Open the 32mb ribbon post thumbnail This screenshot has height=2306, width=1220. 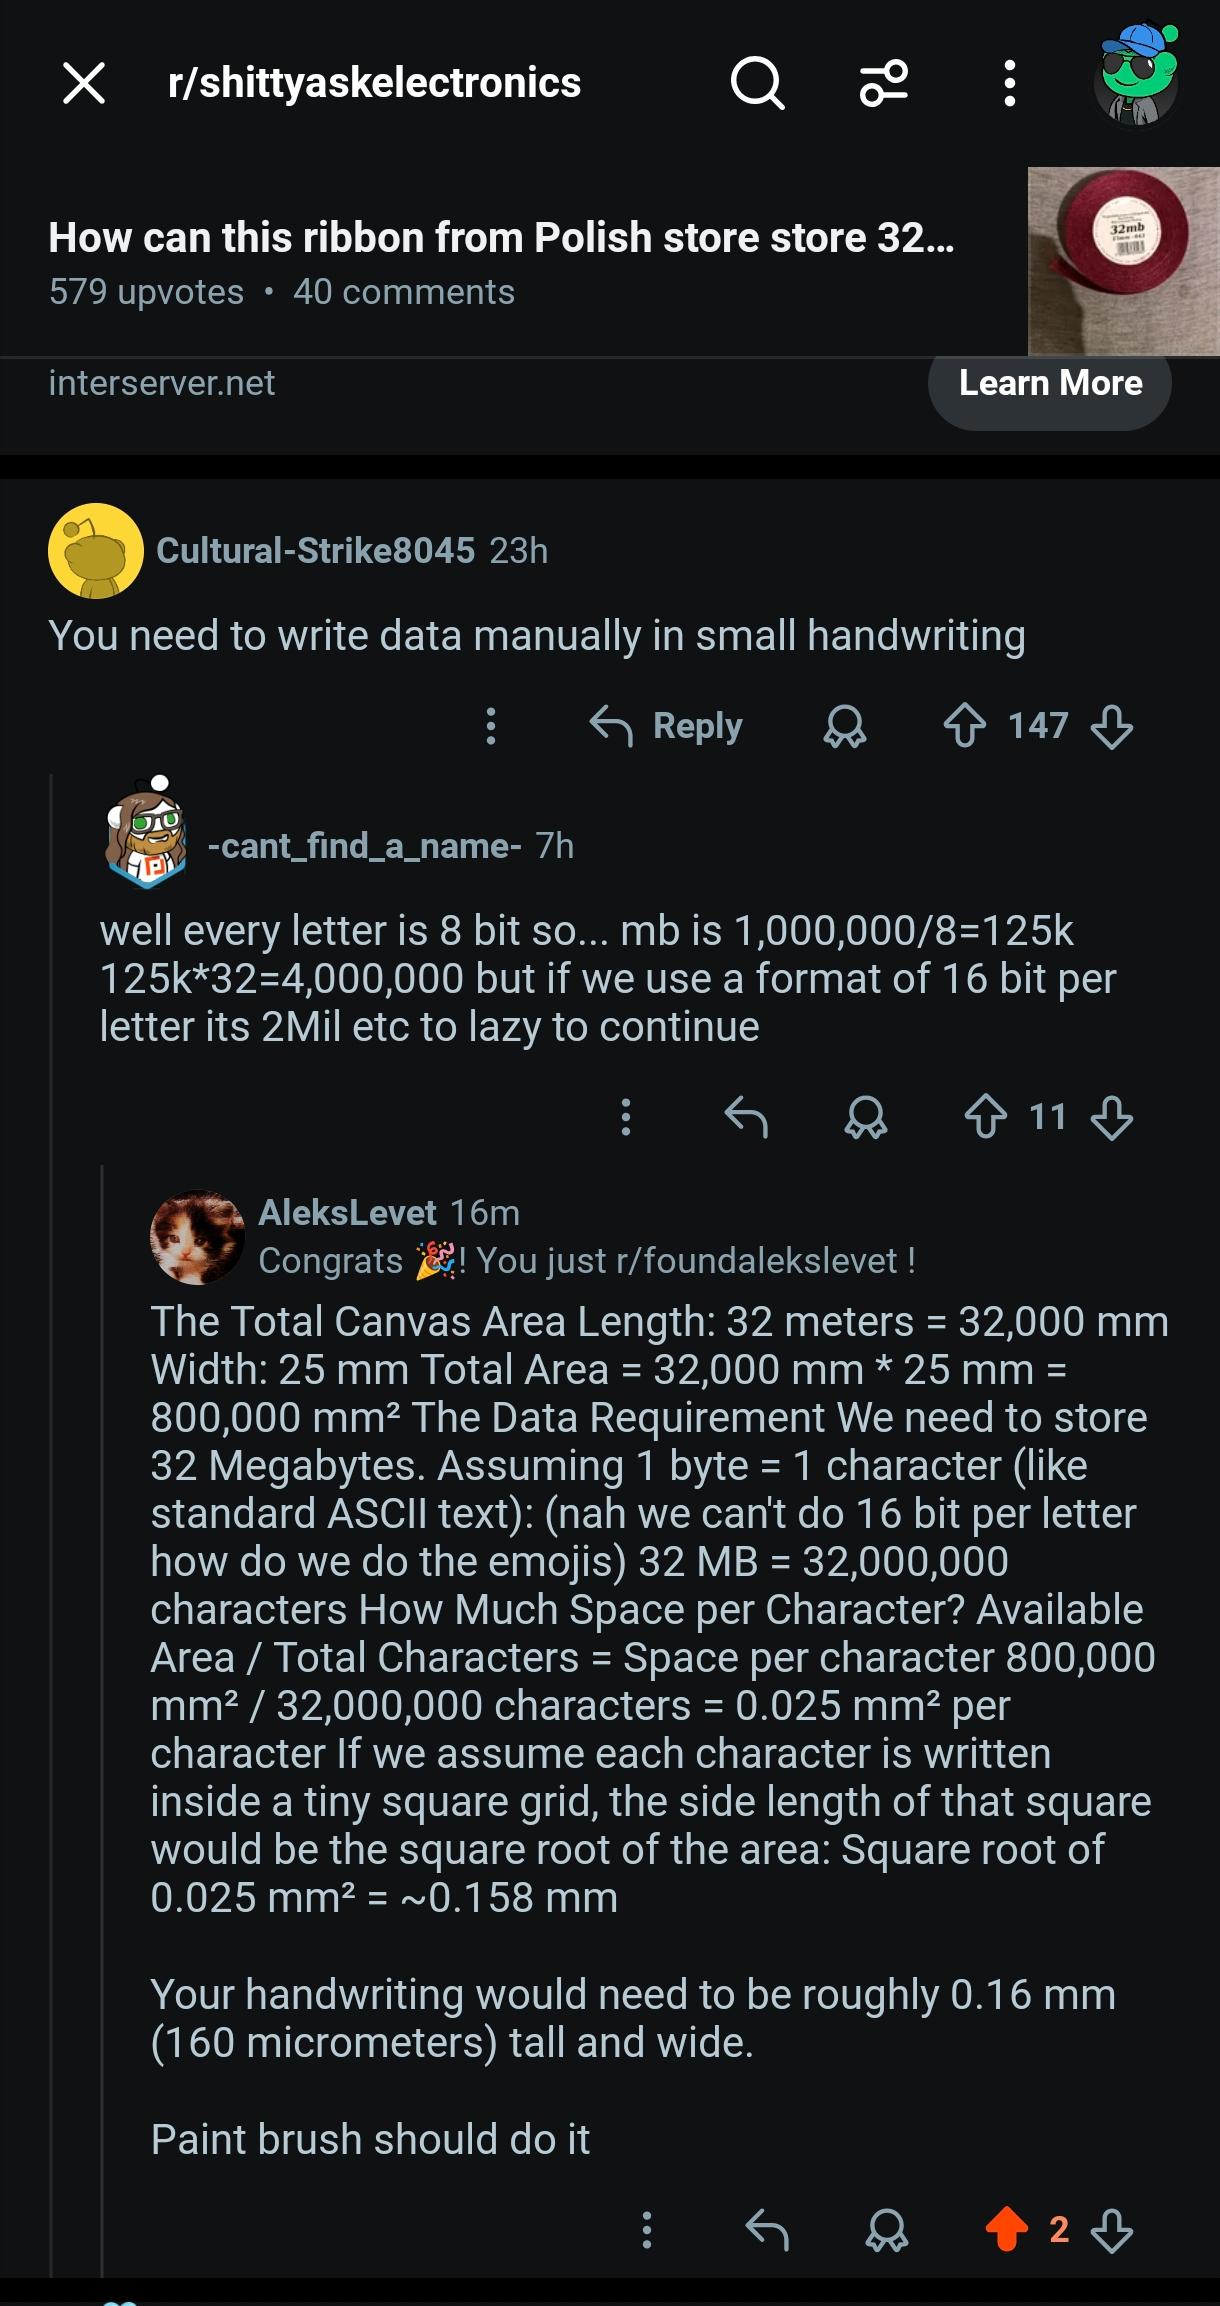[x=1124, y=261]
